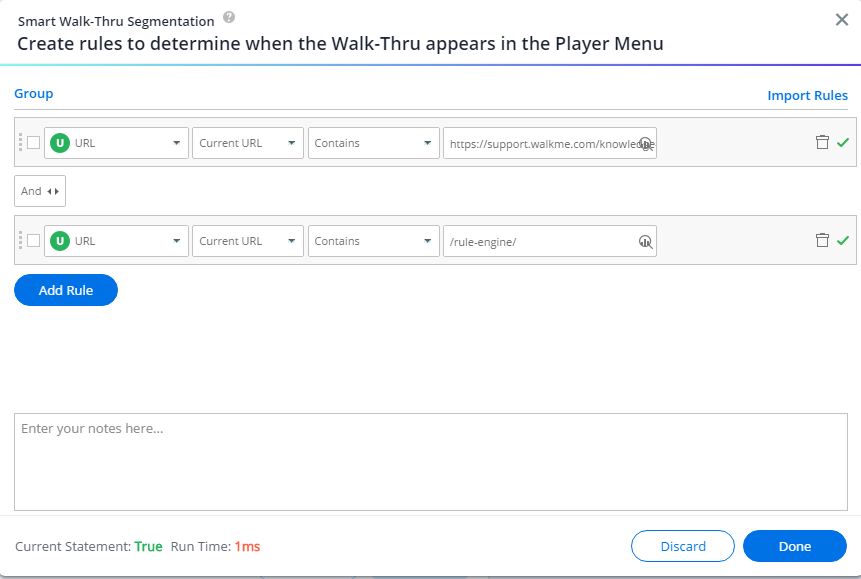Click the Add Rule button

pyautogui.click(x=66, y=290)
